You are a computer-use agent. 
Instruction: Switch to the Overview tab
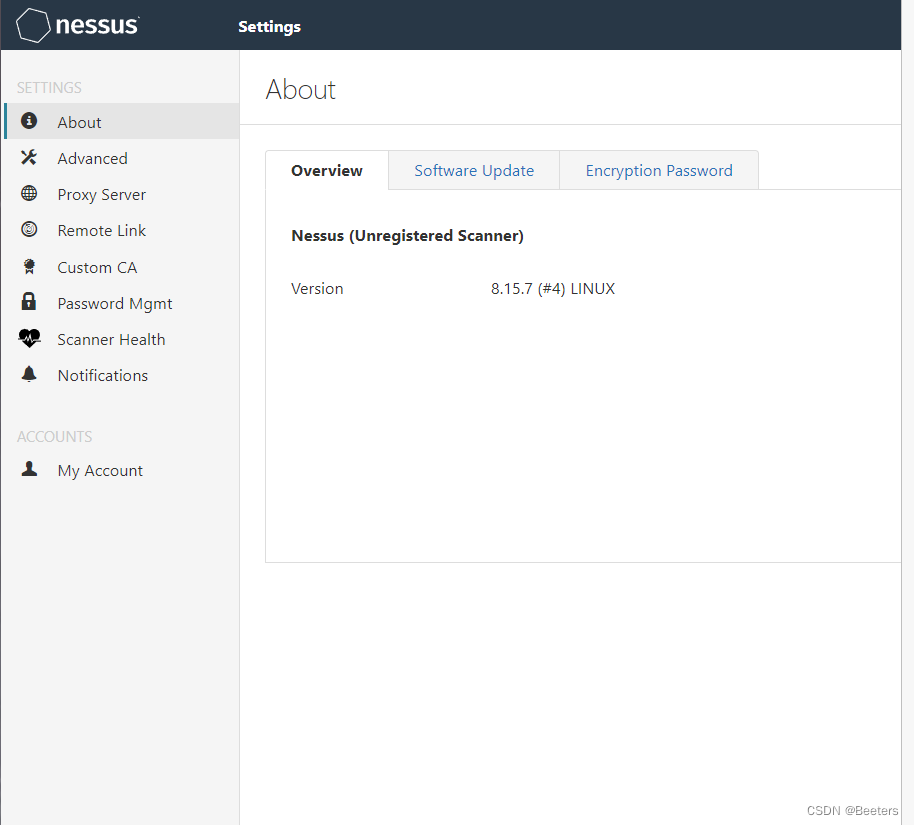pyautogui.click(x=327, y=170)
